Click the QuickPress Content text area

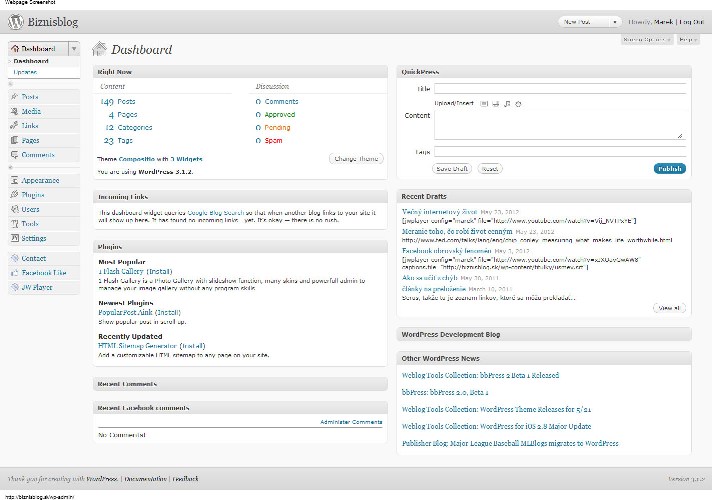click(560, 124)
